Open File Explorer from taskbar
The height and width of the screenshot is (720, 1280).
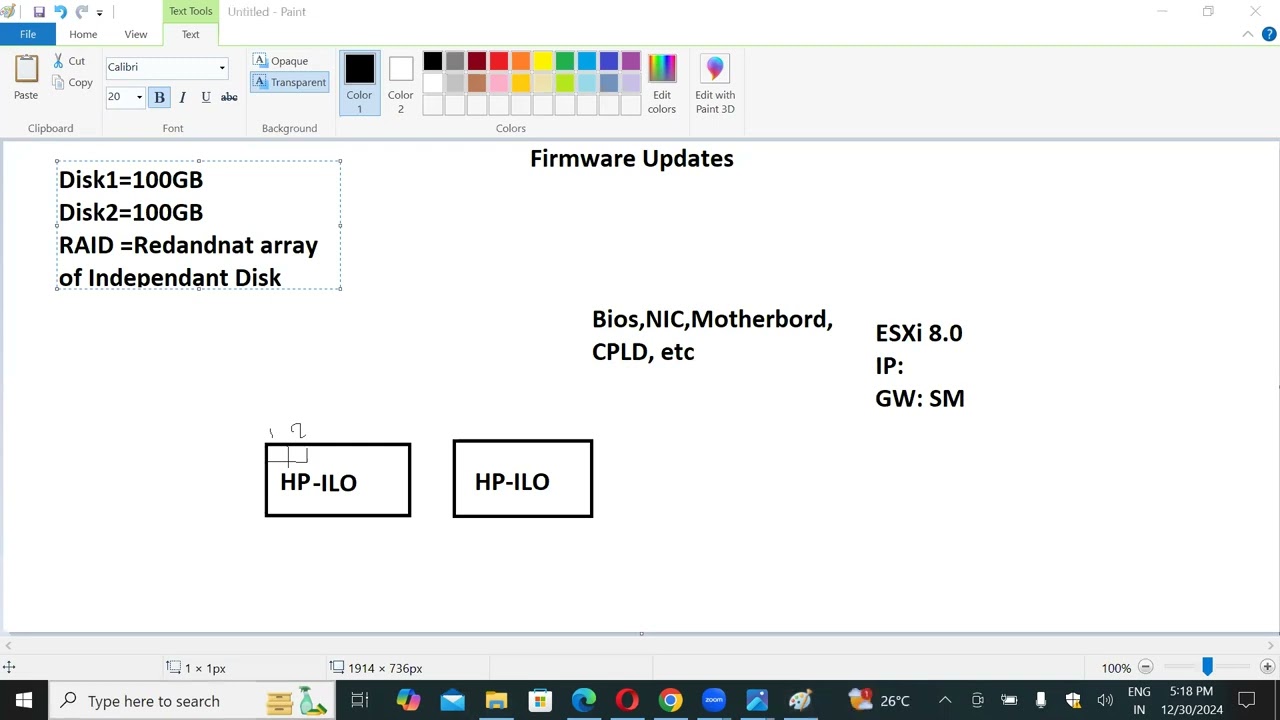[x=496, y=700]
